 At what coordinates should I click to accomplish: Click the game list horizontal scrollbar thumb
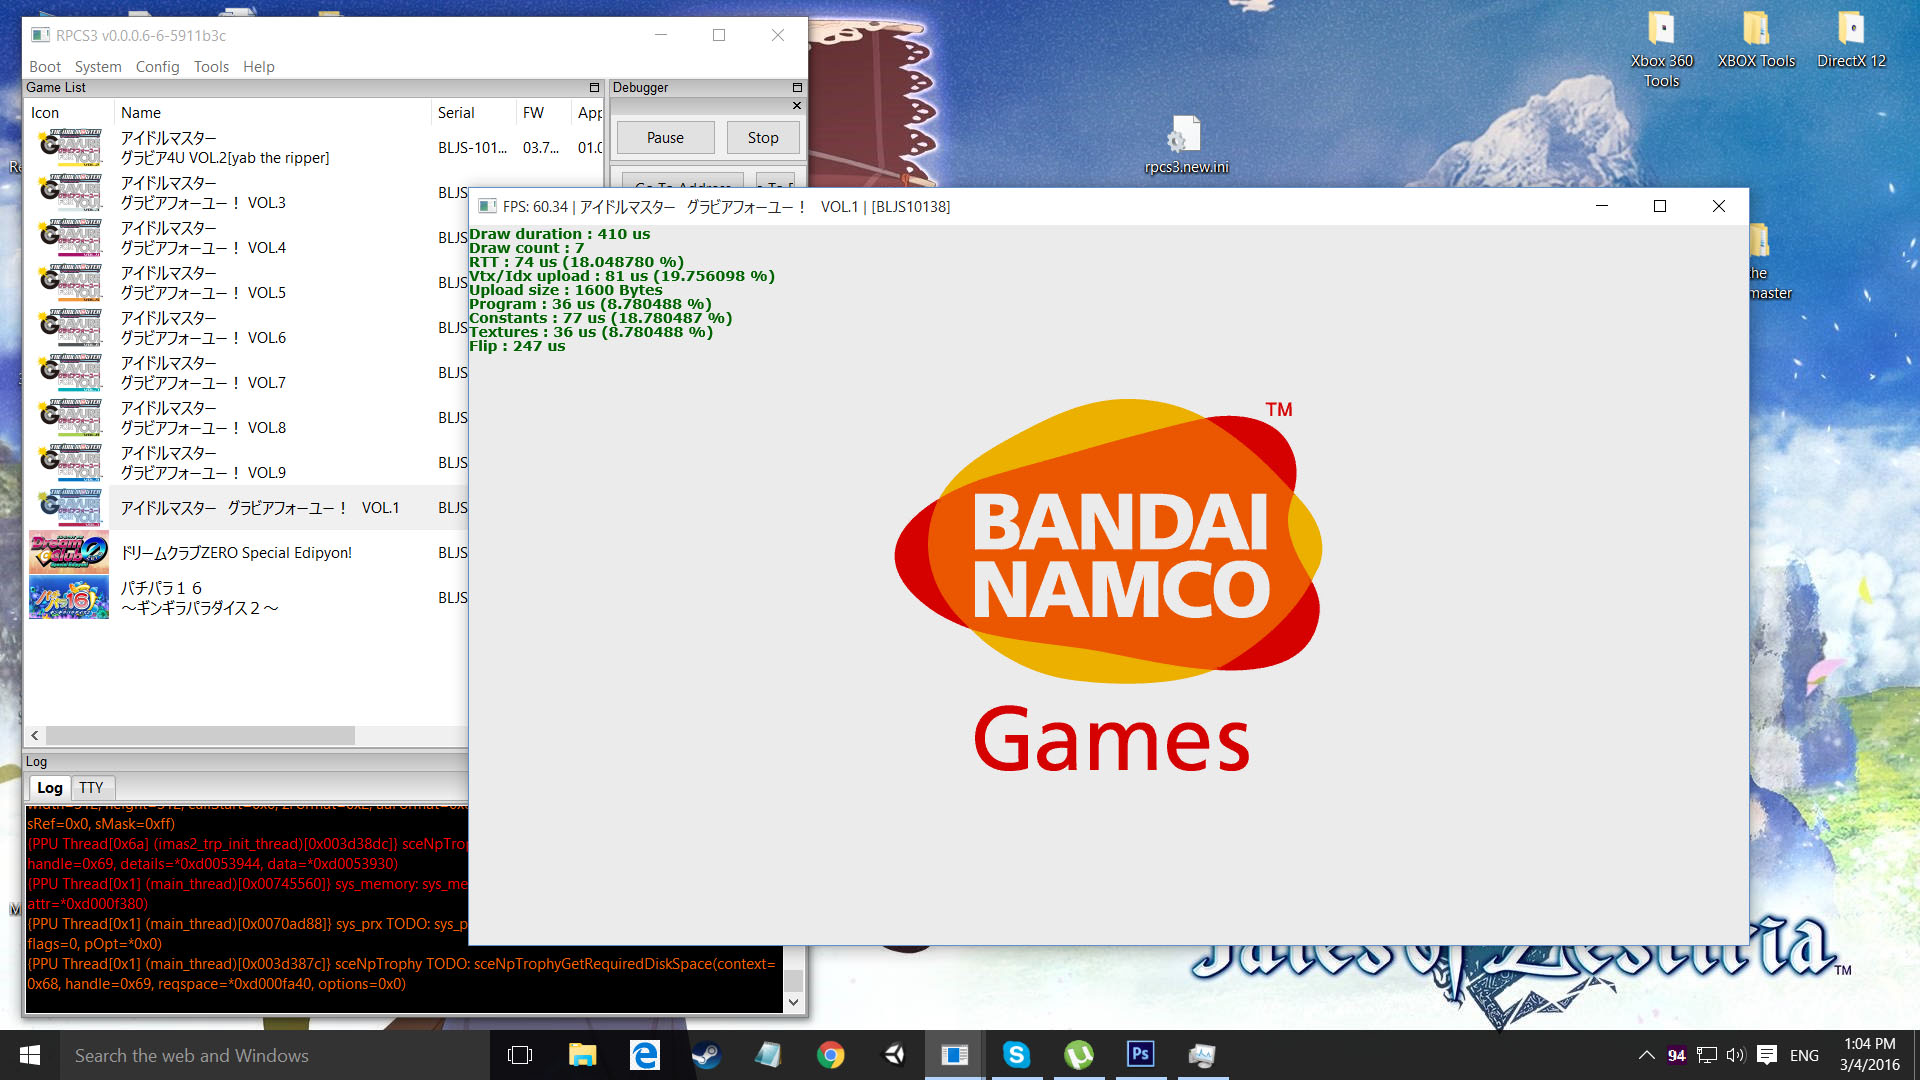(x=200, y=735)
